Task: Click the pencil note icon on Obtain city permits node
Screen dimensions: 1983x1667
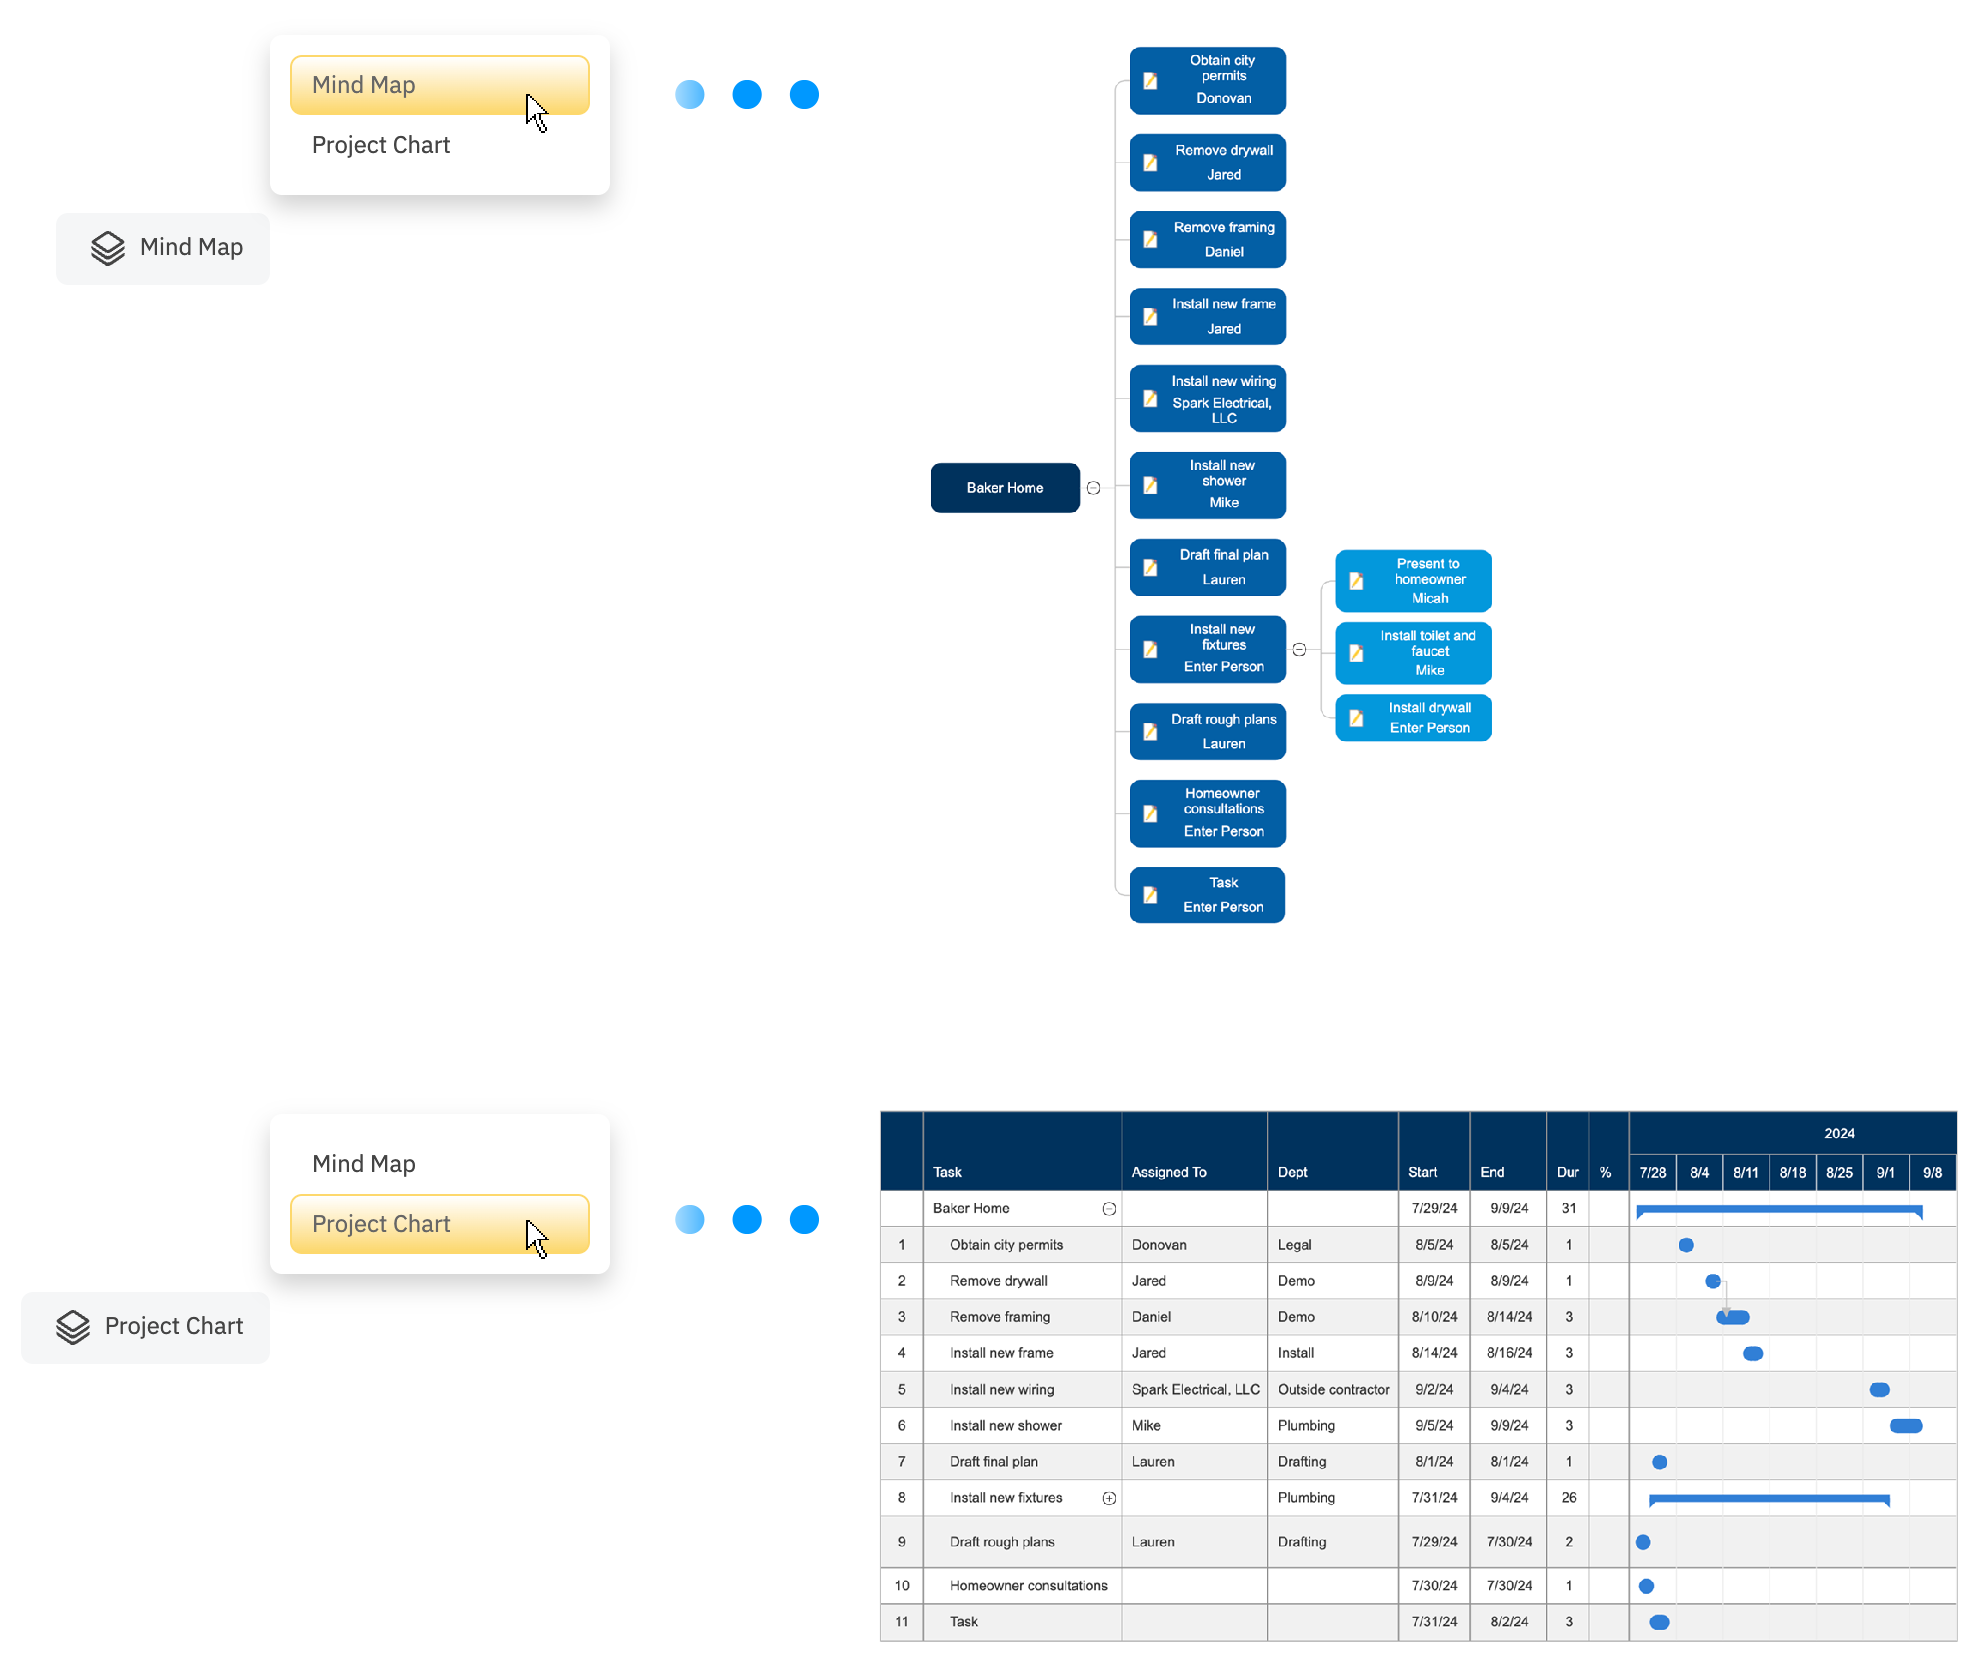Action: click(1148, 80)
